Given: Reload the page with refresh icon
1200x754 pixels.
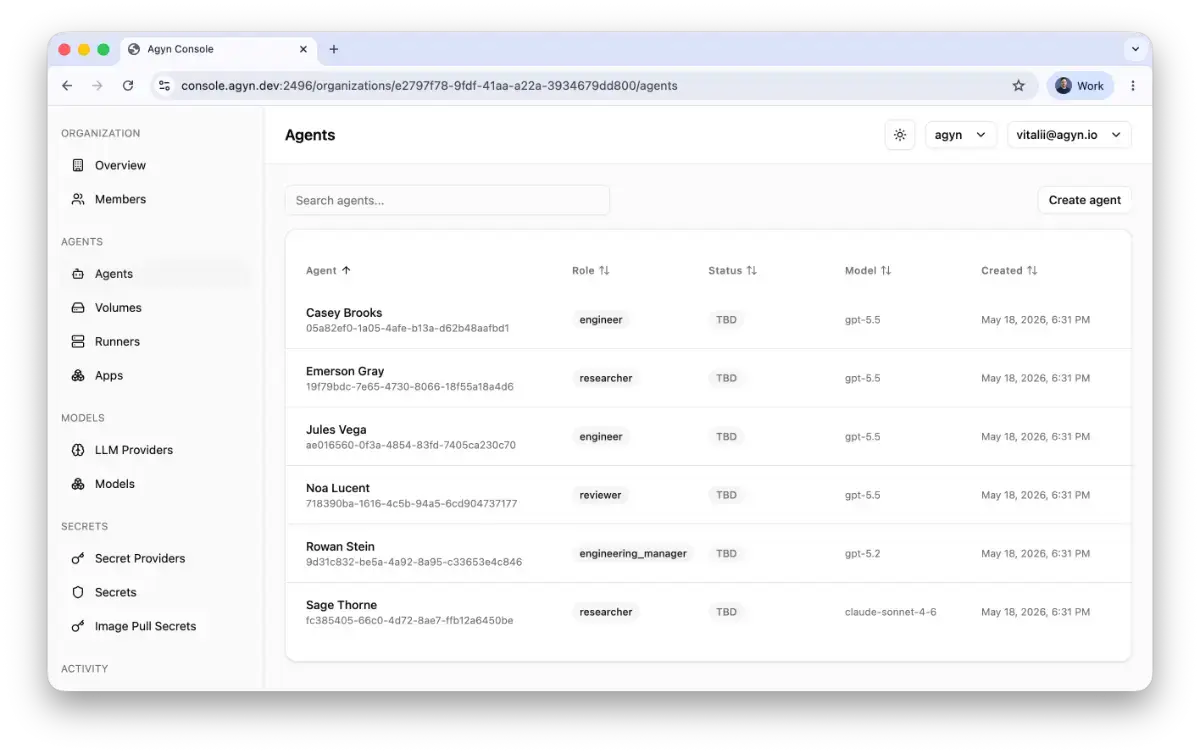Looking at the screenshot, I should pos(128,86).
